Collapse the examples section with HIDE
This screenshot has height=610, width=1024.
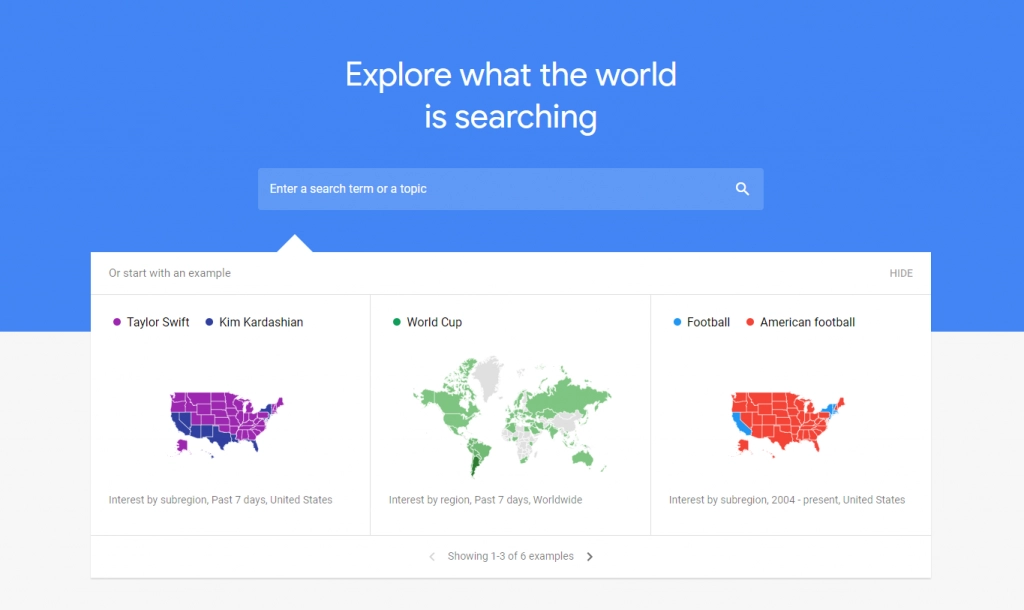tap(901, 273)
